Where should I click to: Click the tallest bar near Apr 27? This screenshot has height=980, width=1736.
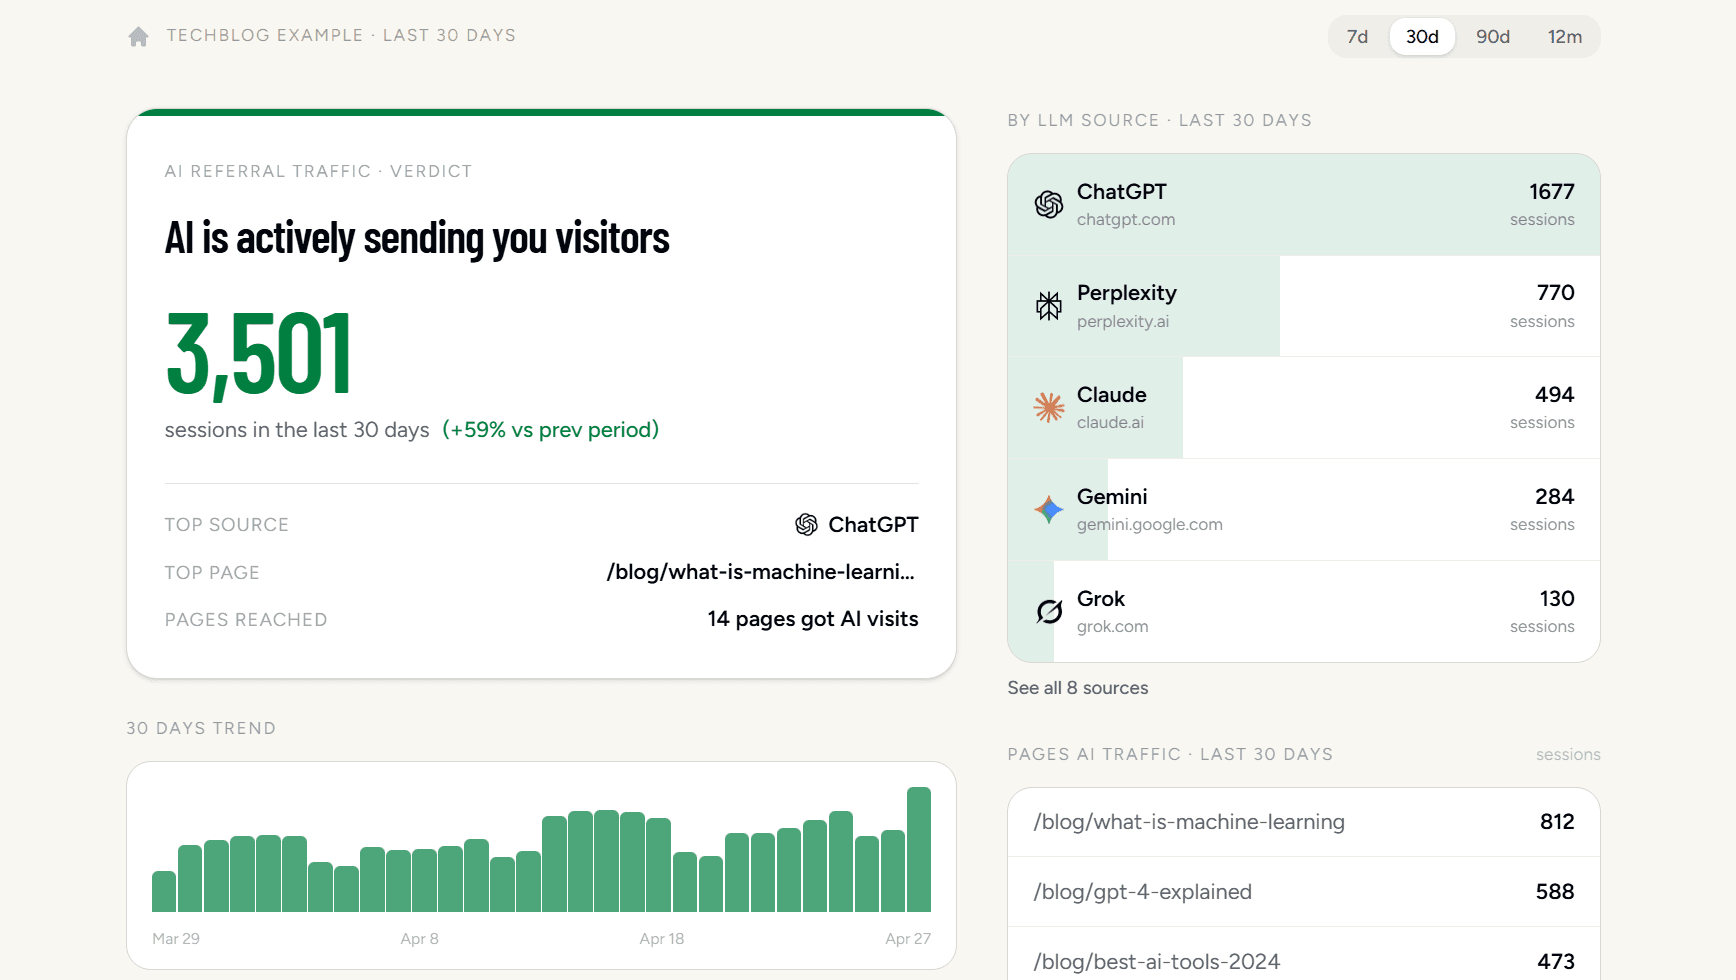pyautogui.click(x=919, y=848)
